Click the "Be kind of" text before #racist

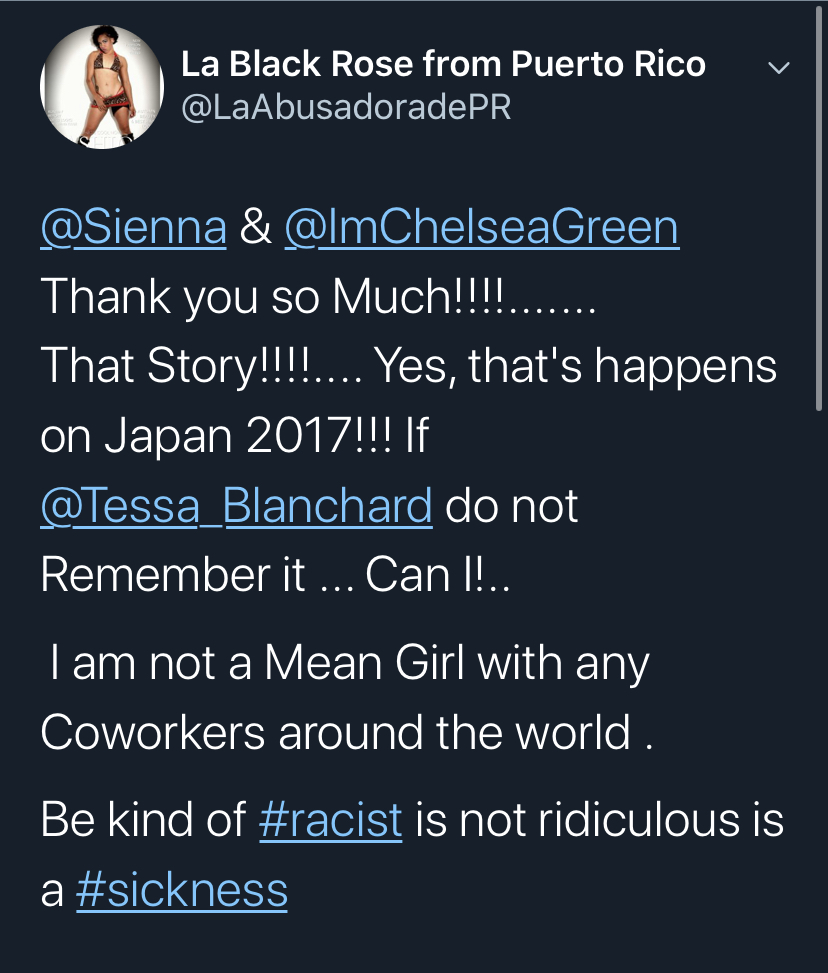point(143,820)
